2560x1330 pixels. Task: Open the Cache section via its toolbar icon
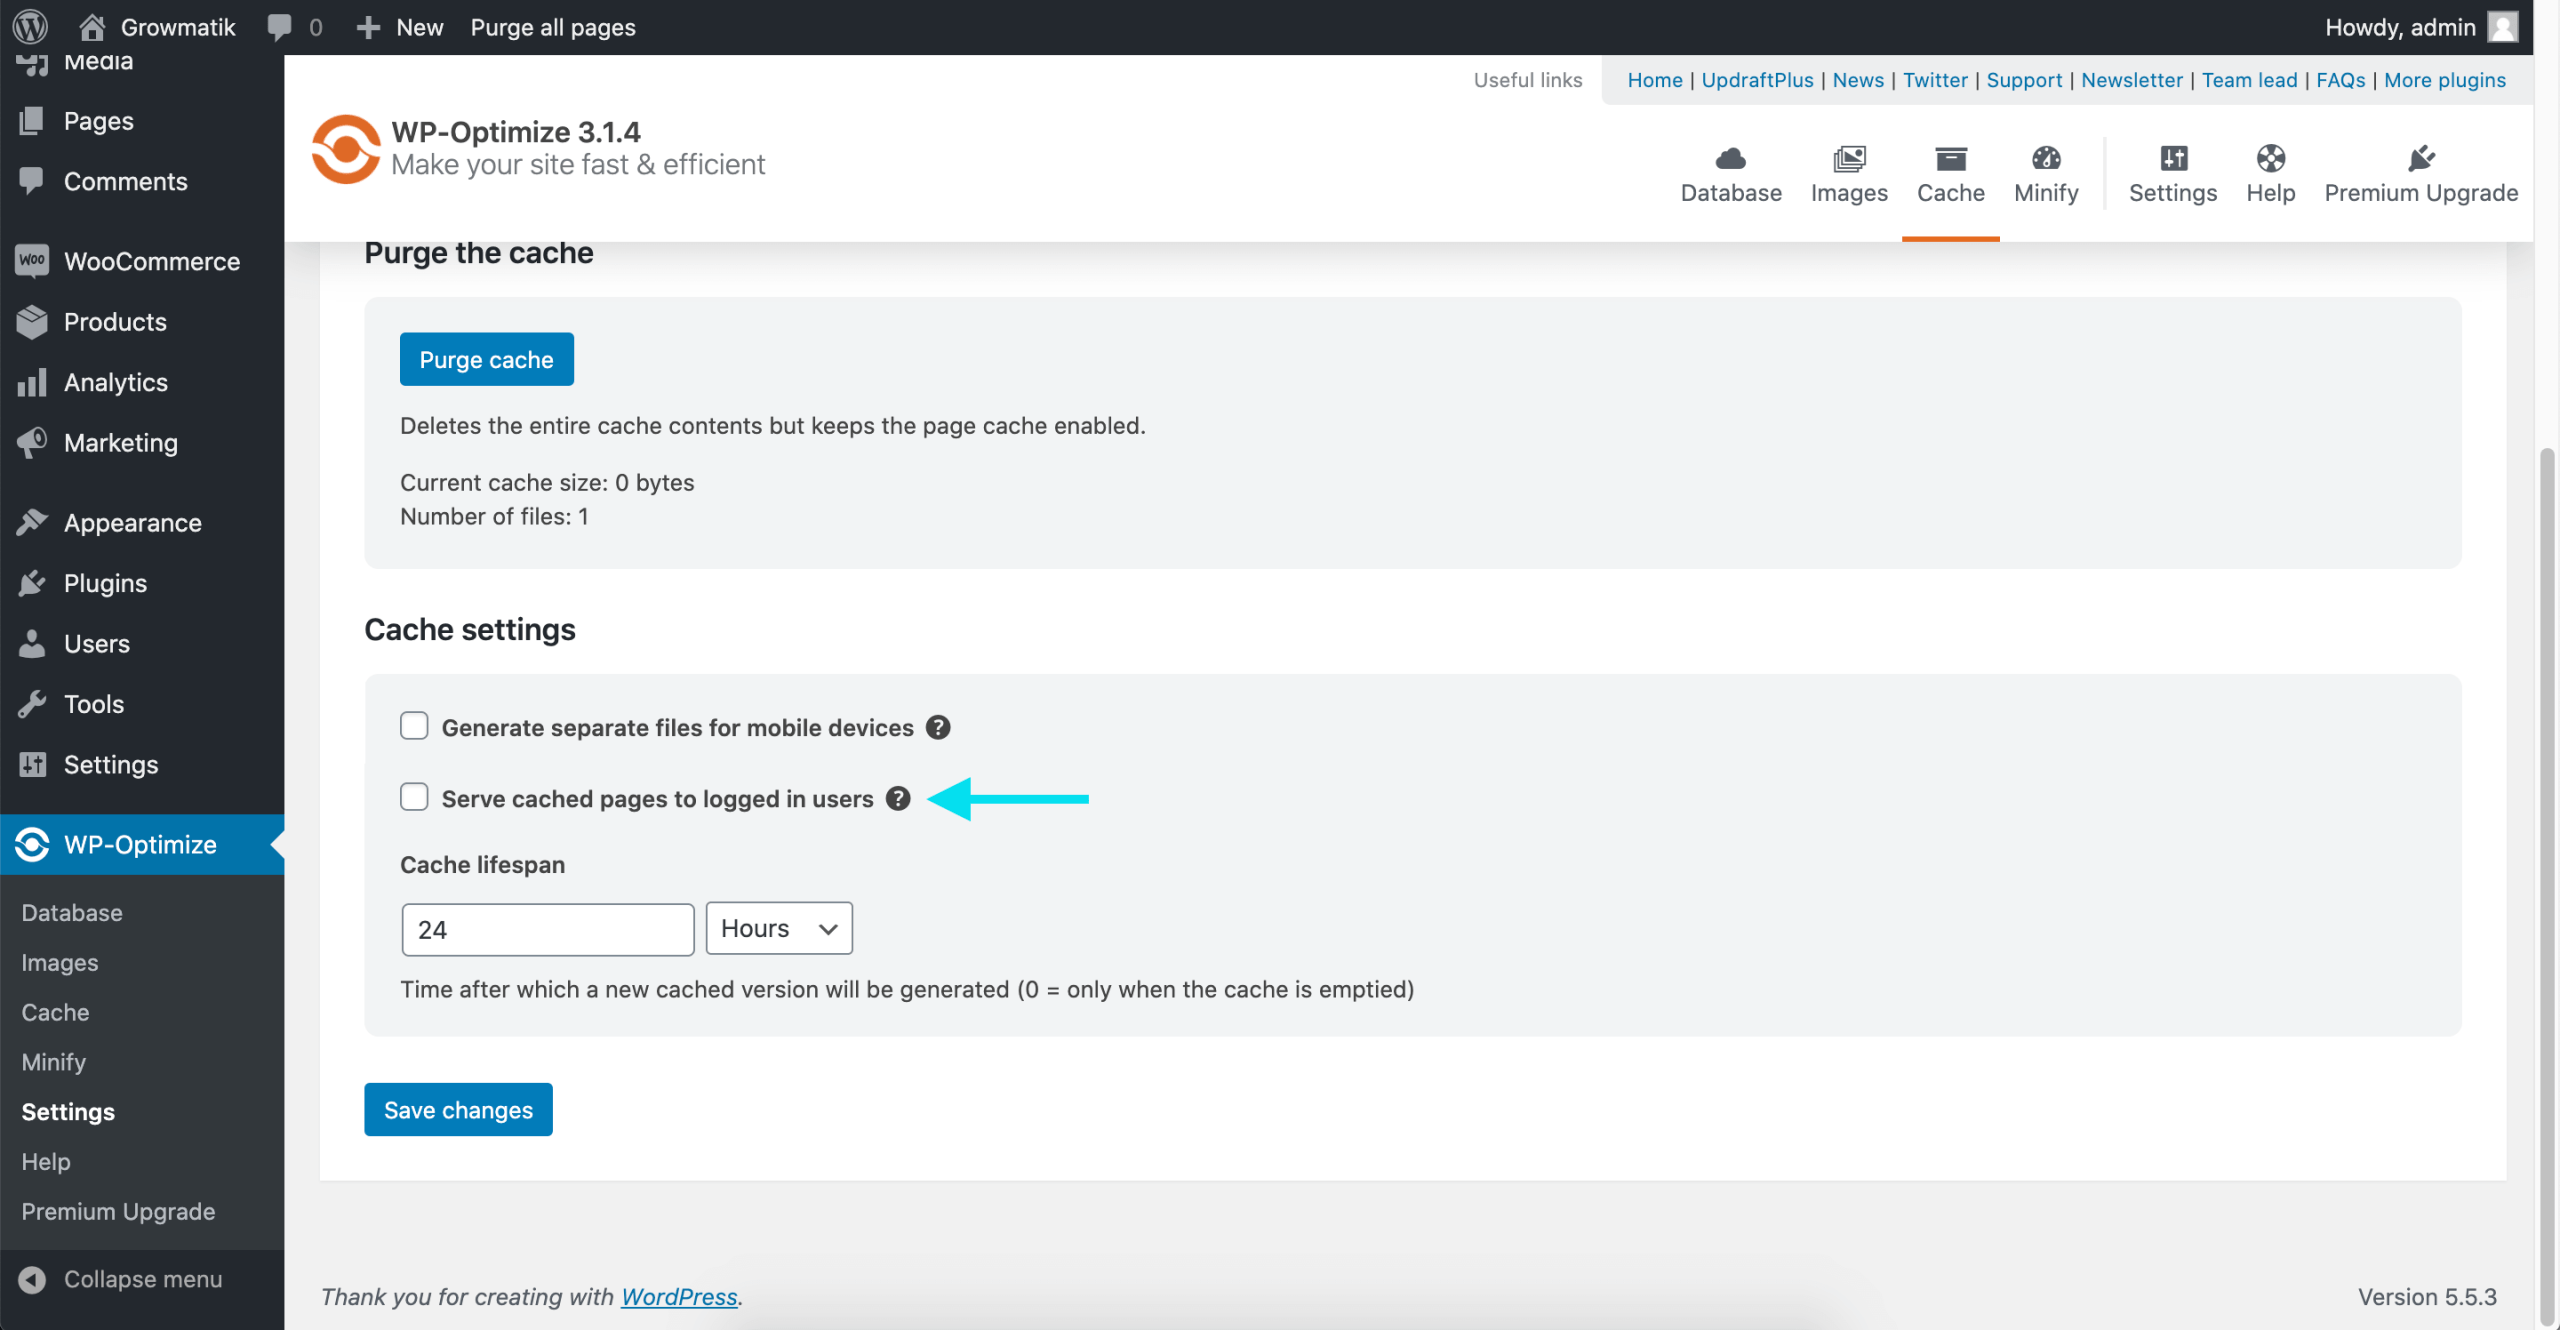1950,175
